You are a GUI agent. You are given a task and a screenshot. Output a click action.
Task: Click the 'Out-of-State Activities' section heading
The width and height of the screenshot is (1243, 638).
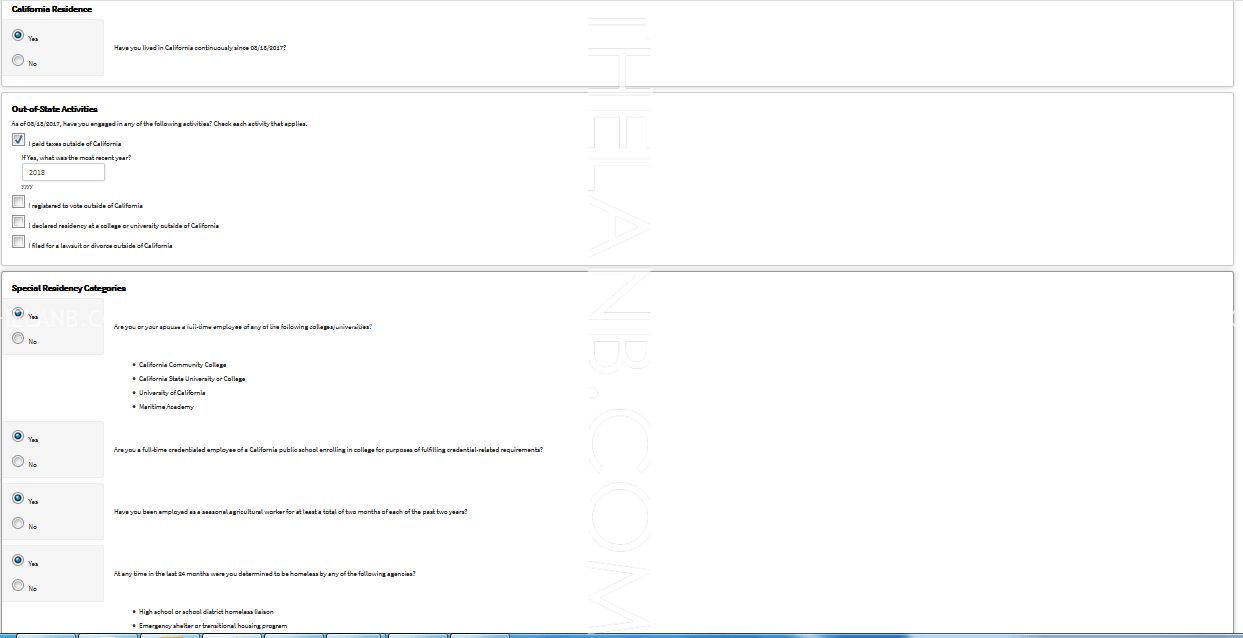pos(54,109)
